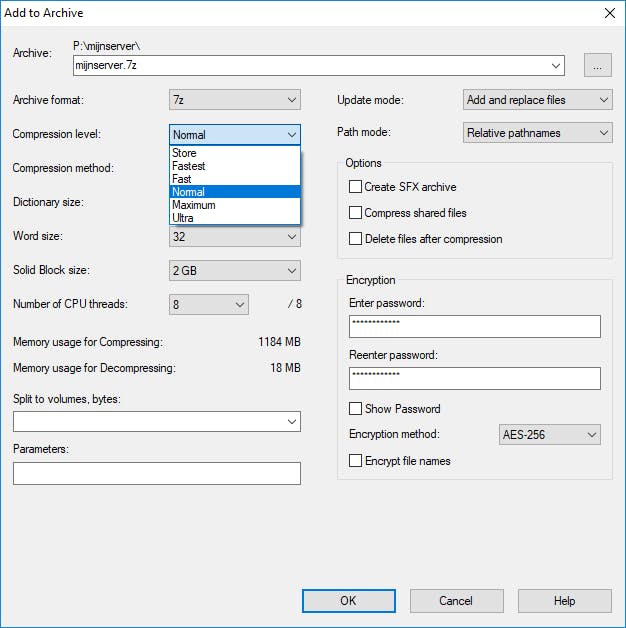Pick Fastest compression level option
The width and height of the screenshot is (626, 628).
point(188,166)
